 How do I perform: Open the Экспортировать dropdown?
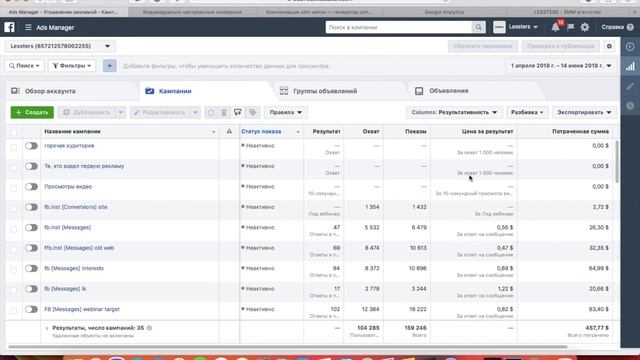tap(584, 112)
